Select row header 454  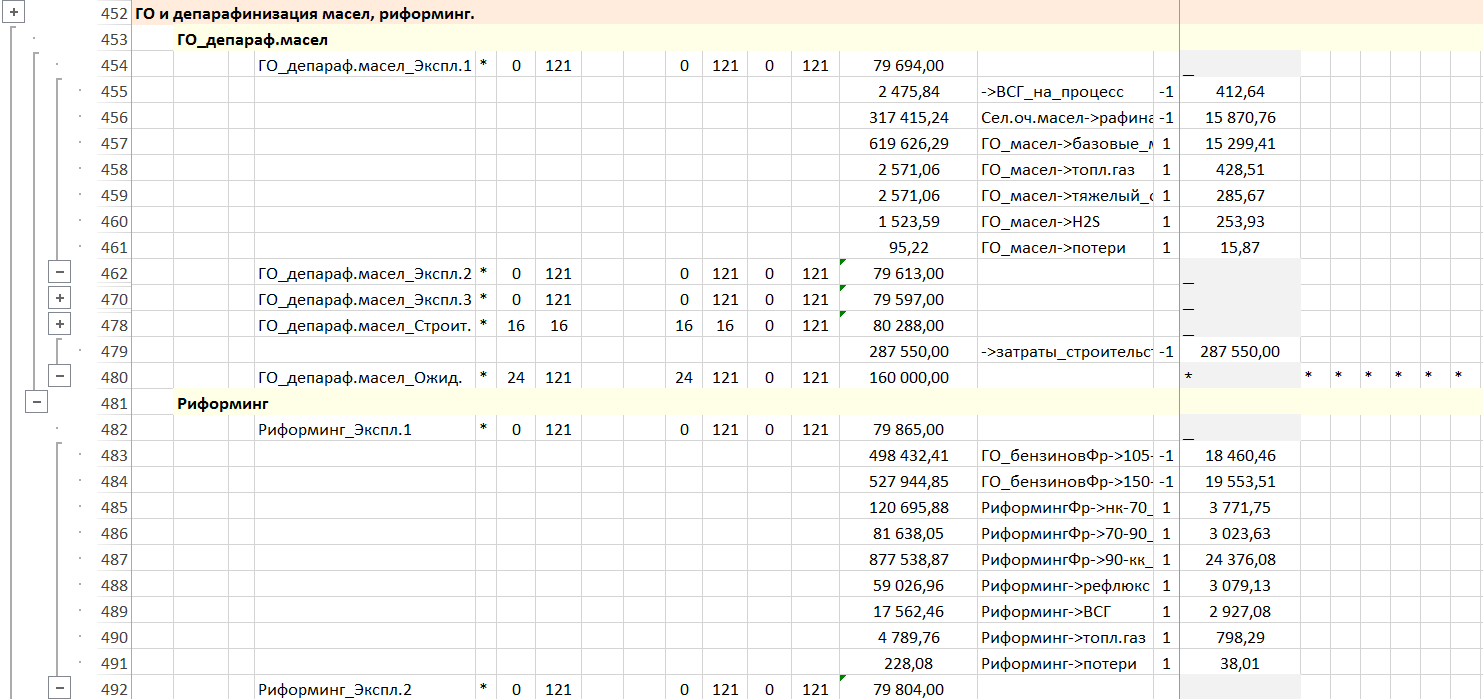[114, 66]
